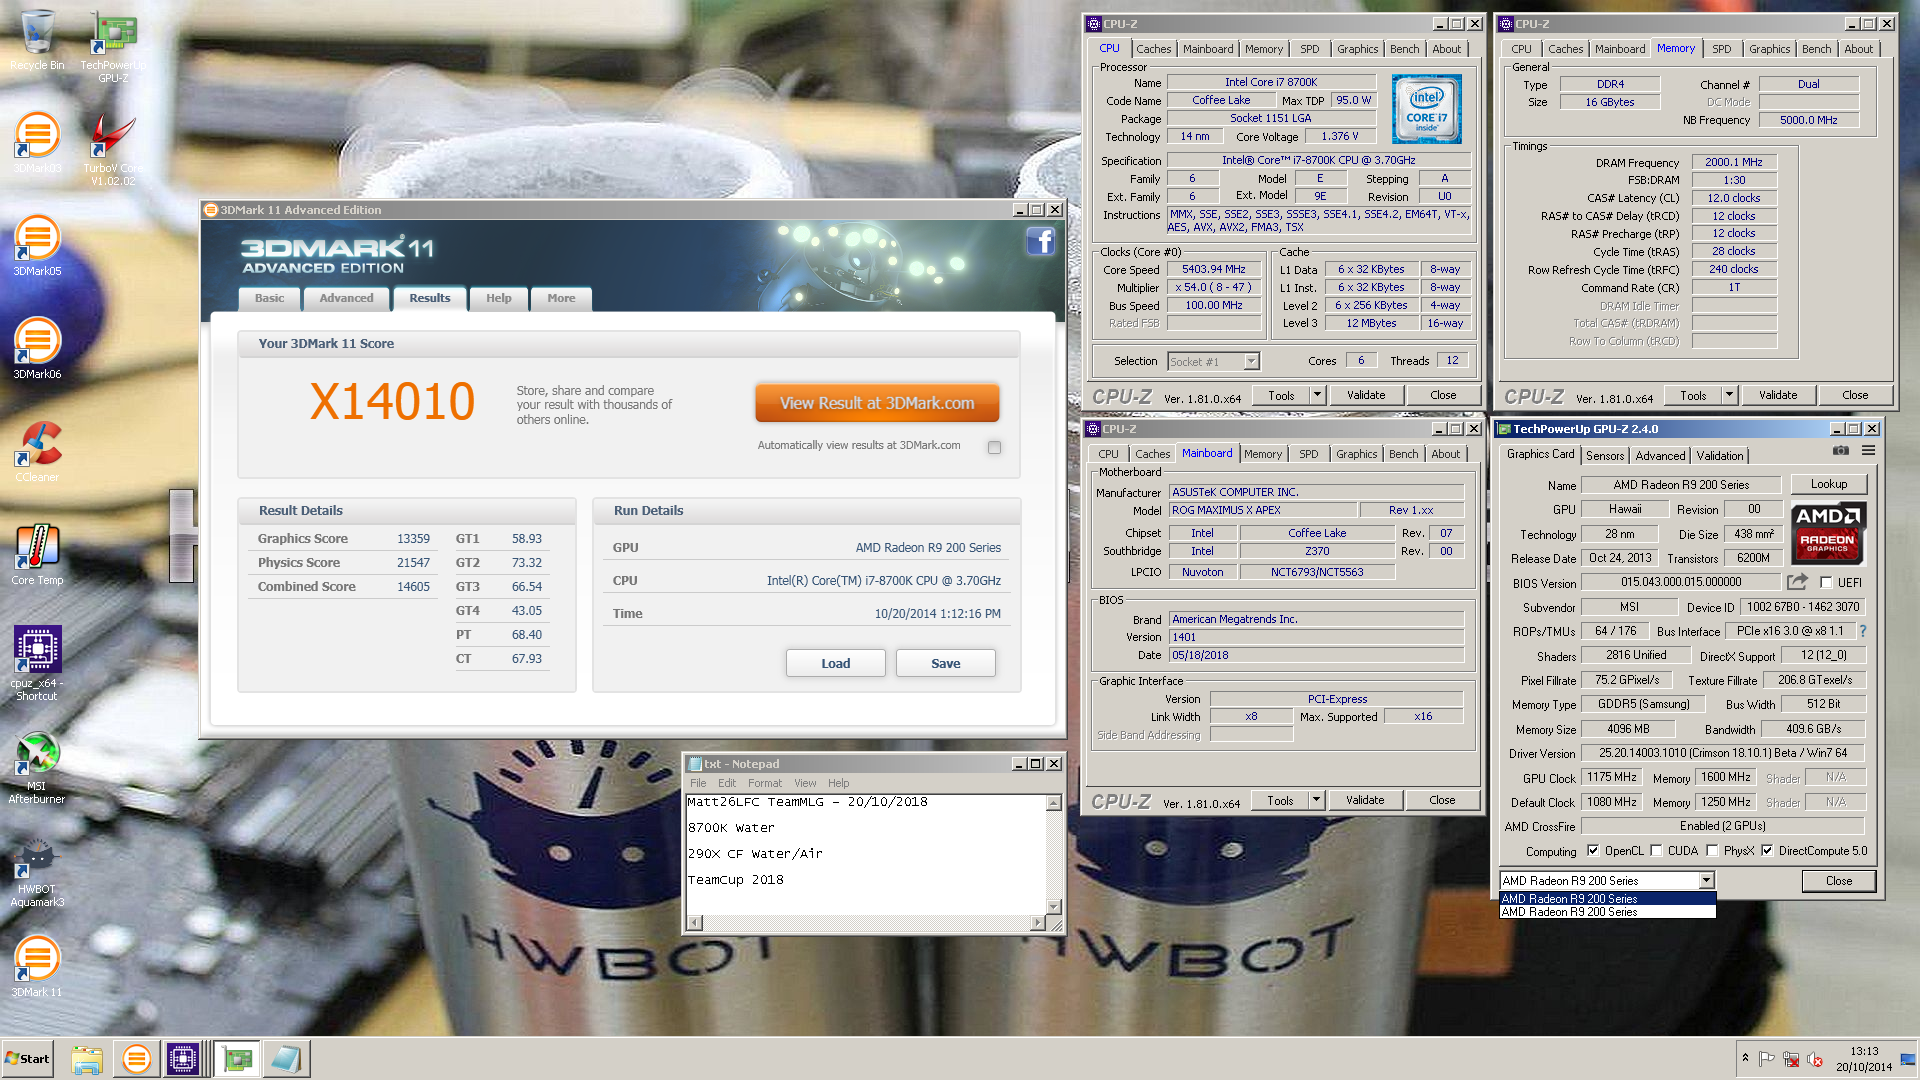Open the Sensors tab in GPU-Z
Screen dimensions: 1920x1080
point(1605,455)
